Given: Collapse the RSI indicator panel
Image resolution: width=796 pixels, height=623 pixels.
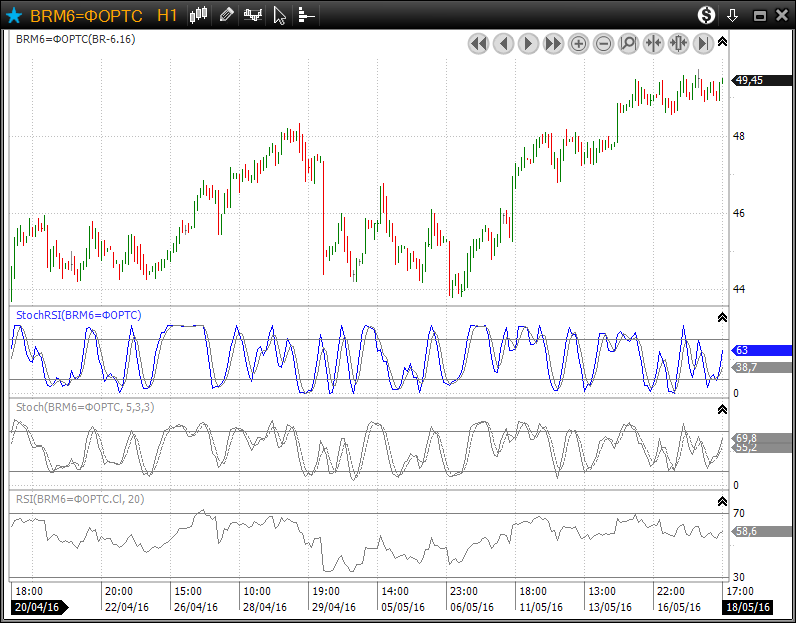Looking at the screenshot, I should tap(722, 502).
